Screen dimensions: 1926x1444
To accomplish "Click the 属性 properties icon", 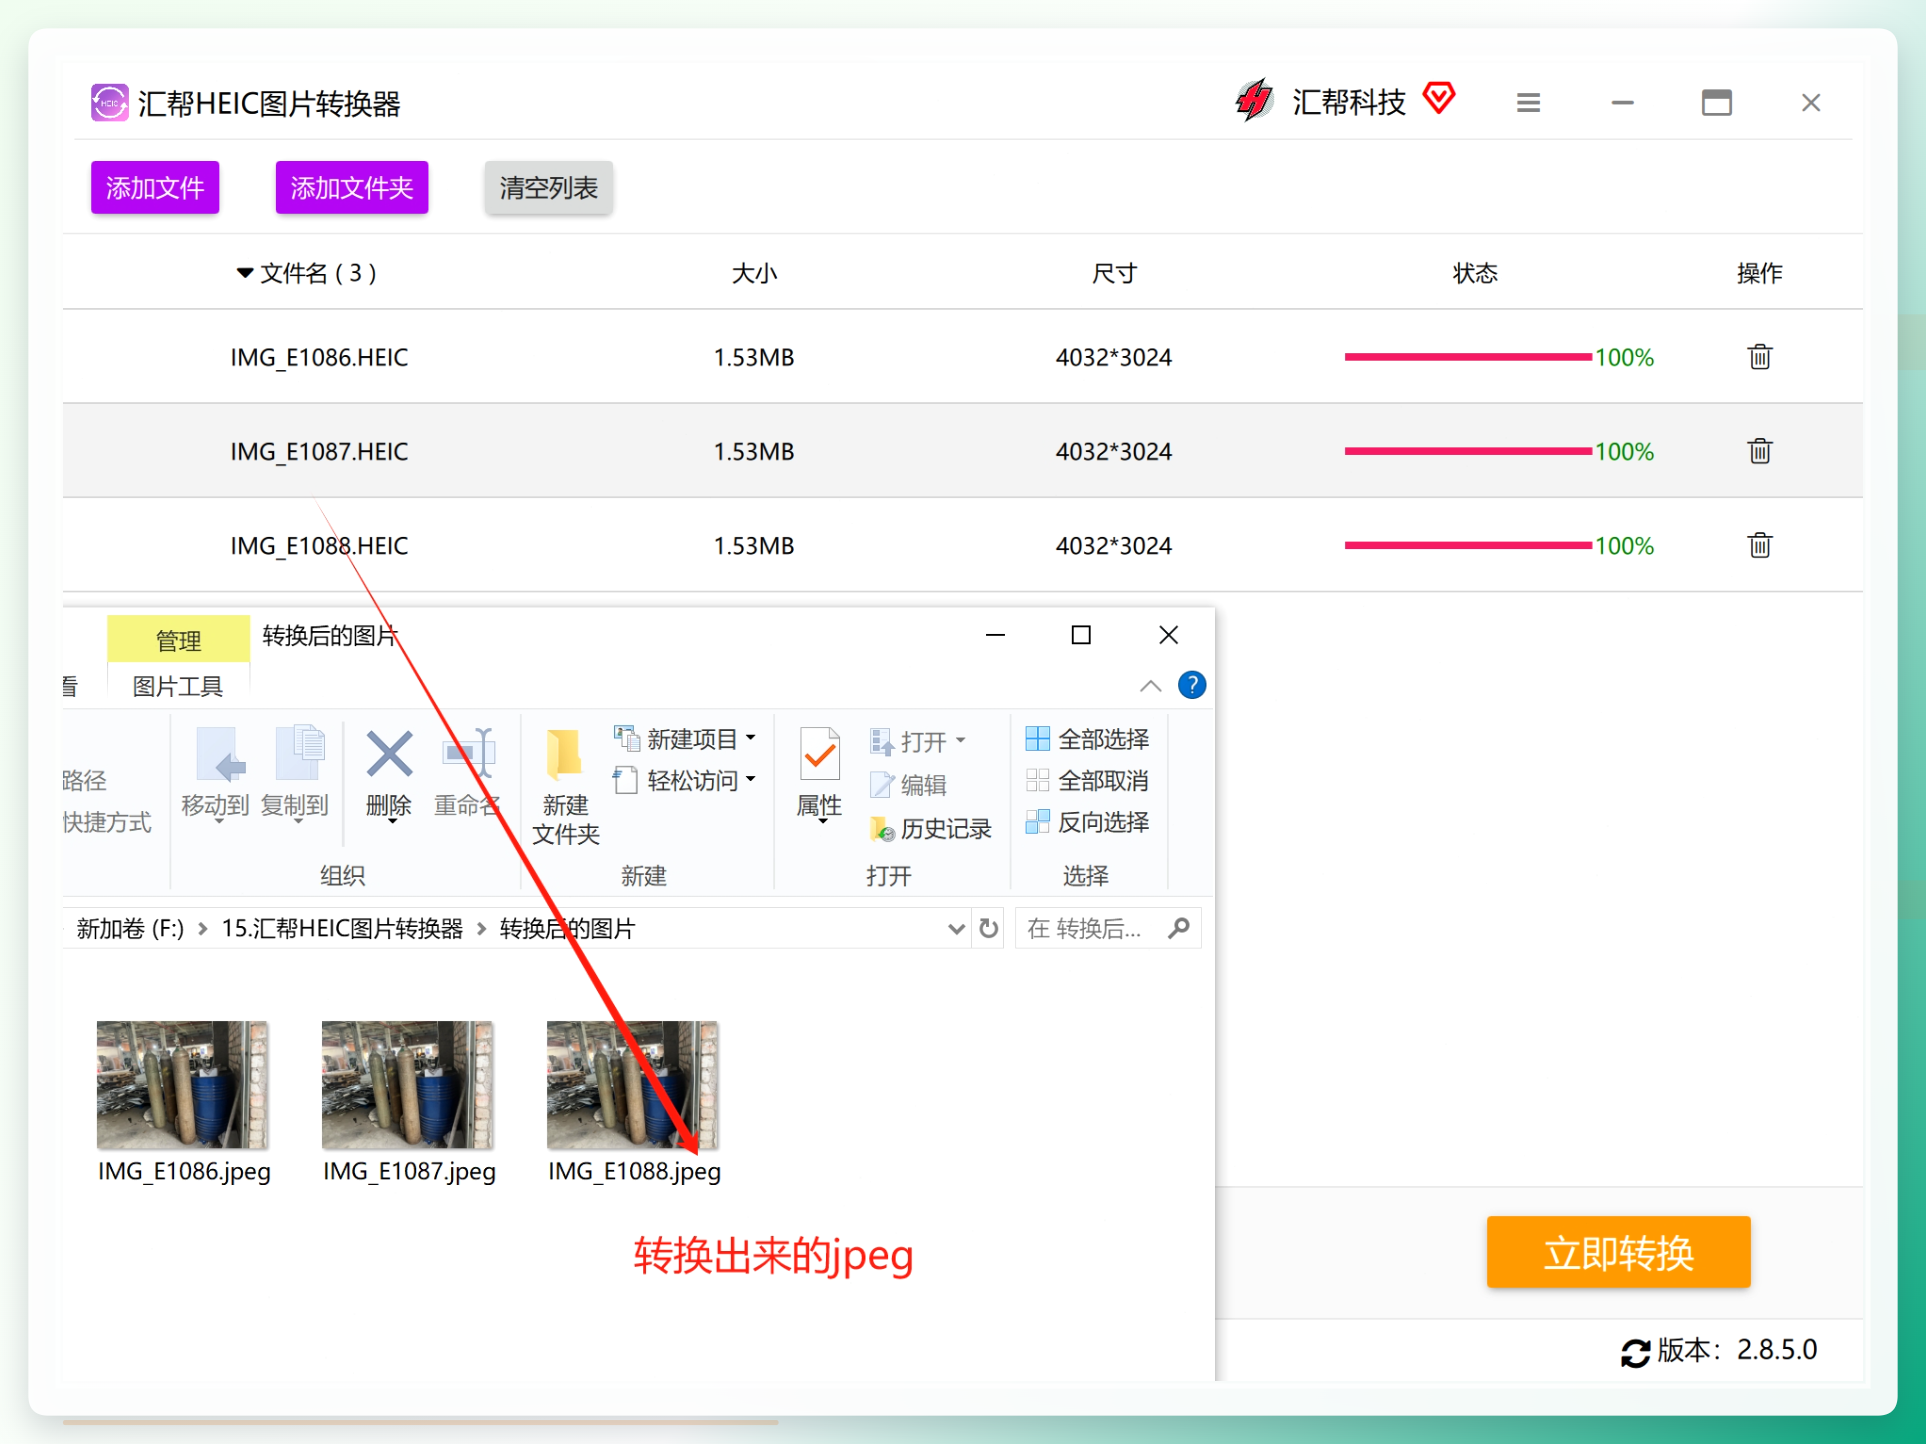I will coord(819,756).
